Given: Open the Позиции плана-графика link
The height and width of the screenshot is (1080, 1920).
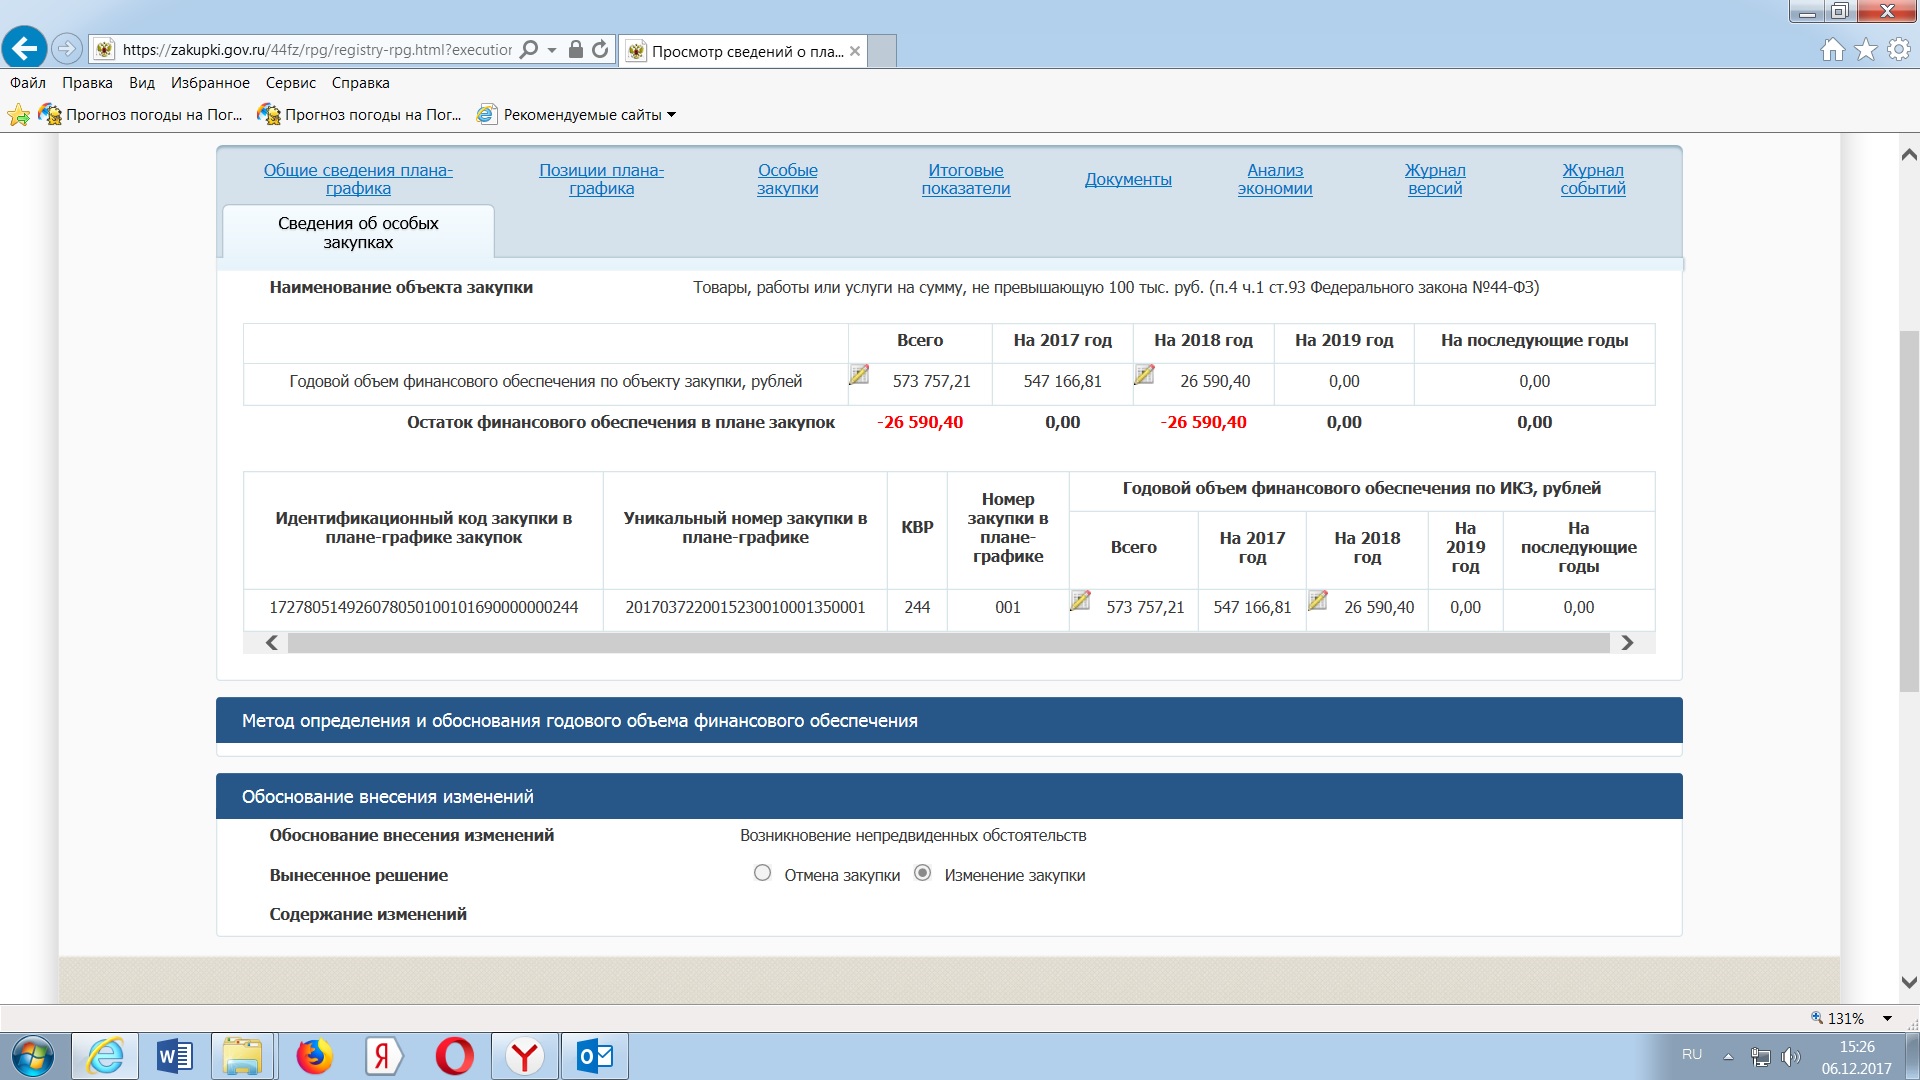Looking at the screenshot, I should point(601,179).
